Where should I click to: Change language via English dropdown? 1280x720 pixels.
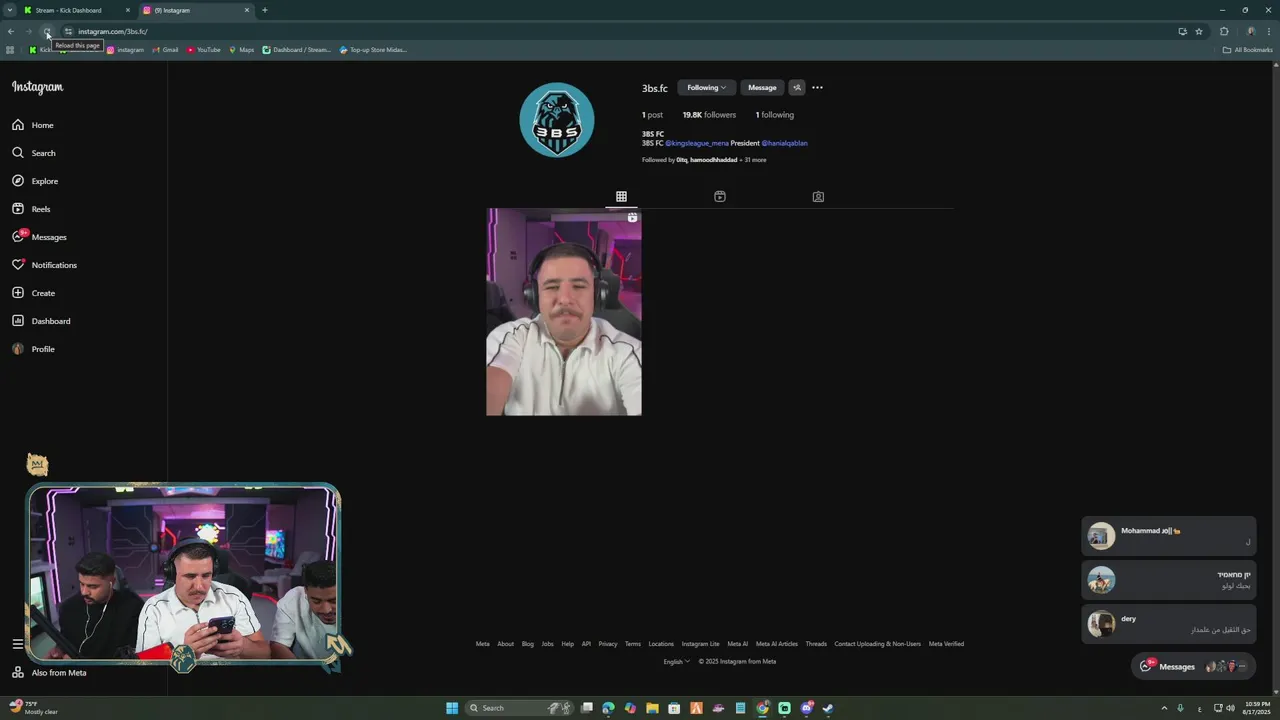[677, 661]
